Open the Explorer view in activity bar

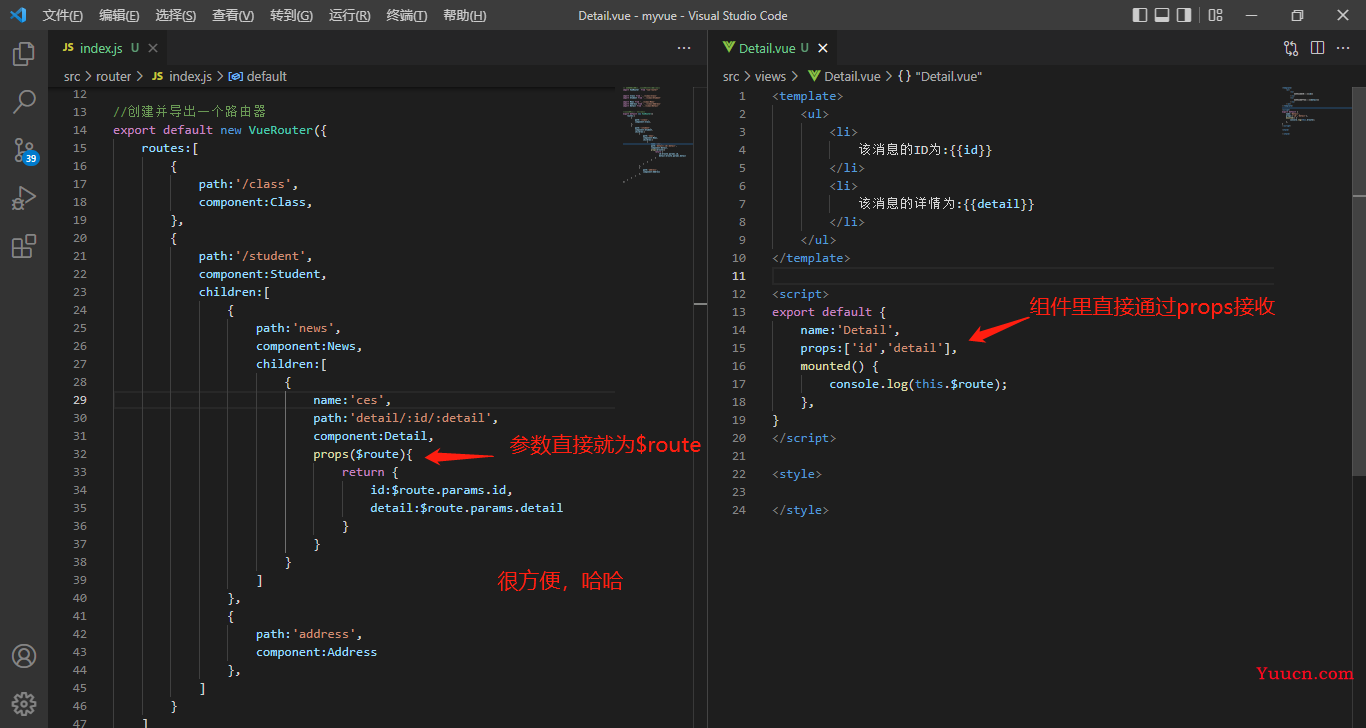(24, 54)
